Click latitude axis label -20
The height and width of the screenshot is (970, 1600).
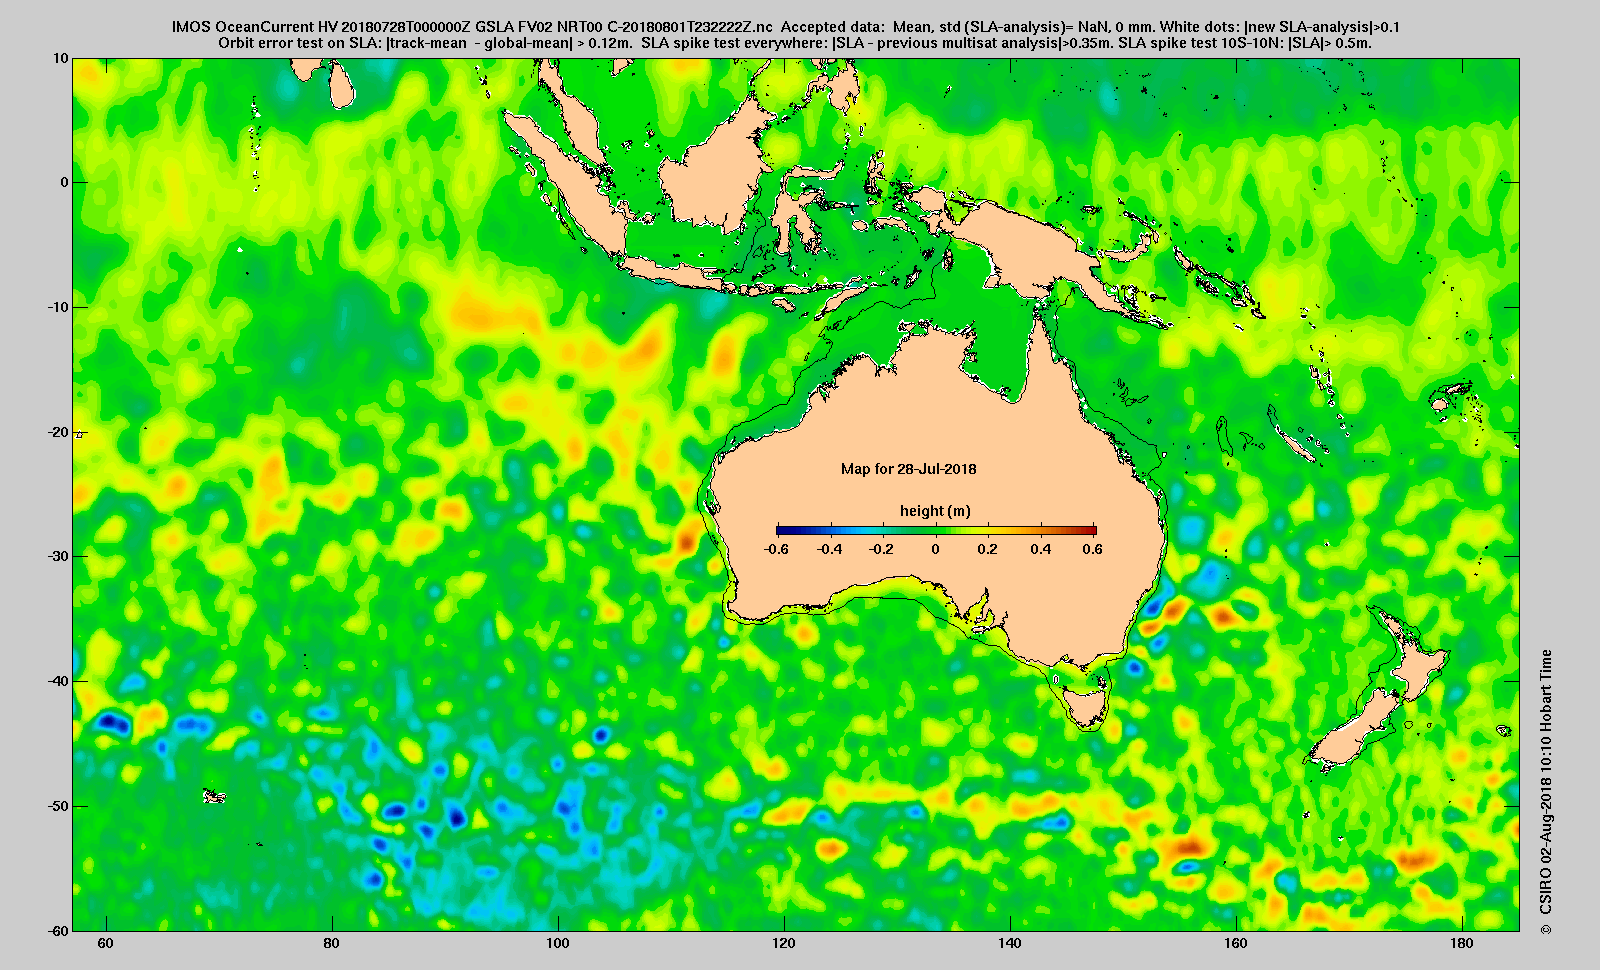58,432
